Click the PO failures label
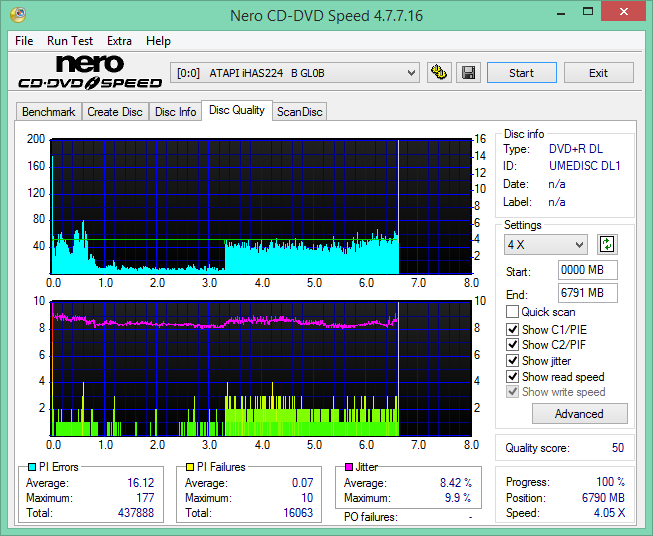The height and width of the screenshot is (536, 653). (371, 517)
